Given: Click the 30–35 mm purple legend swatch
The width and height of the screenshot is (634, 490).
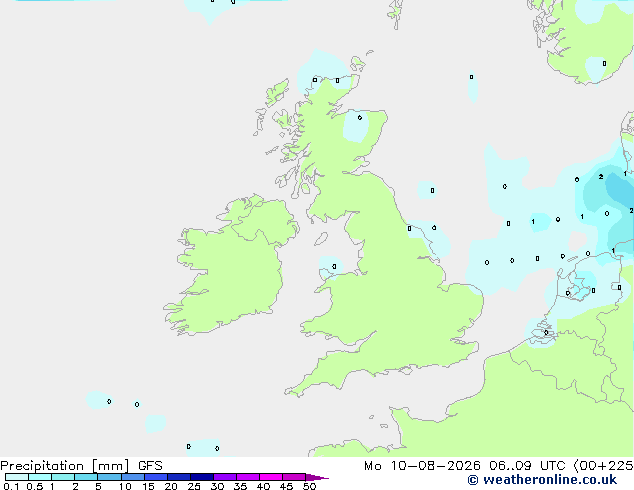Looking at the screenshot, I should pos(225,477).
